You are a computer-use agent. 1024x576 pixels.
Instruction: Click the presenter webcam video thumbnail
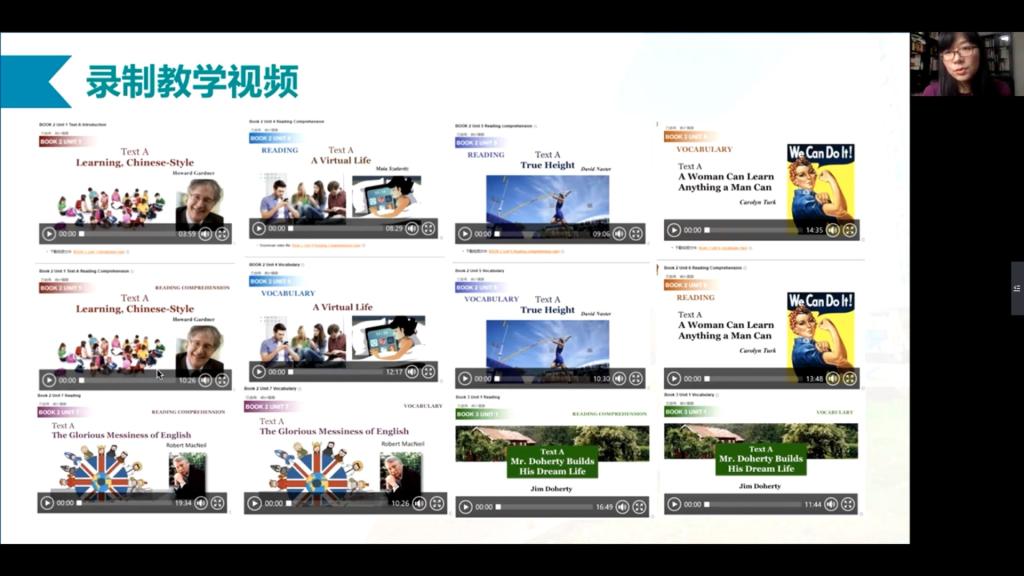pos(967,64)
